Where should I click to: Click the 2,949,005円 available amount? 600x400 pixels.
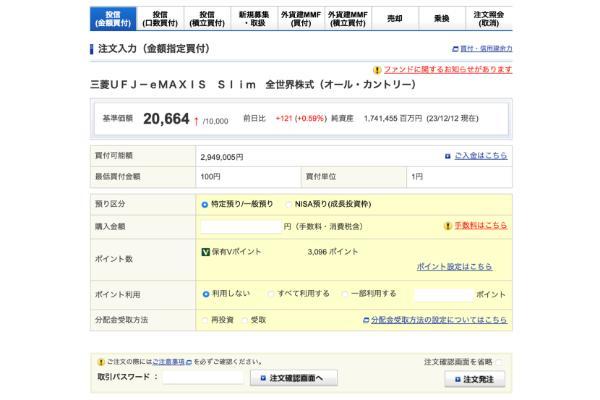[222, 157]
